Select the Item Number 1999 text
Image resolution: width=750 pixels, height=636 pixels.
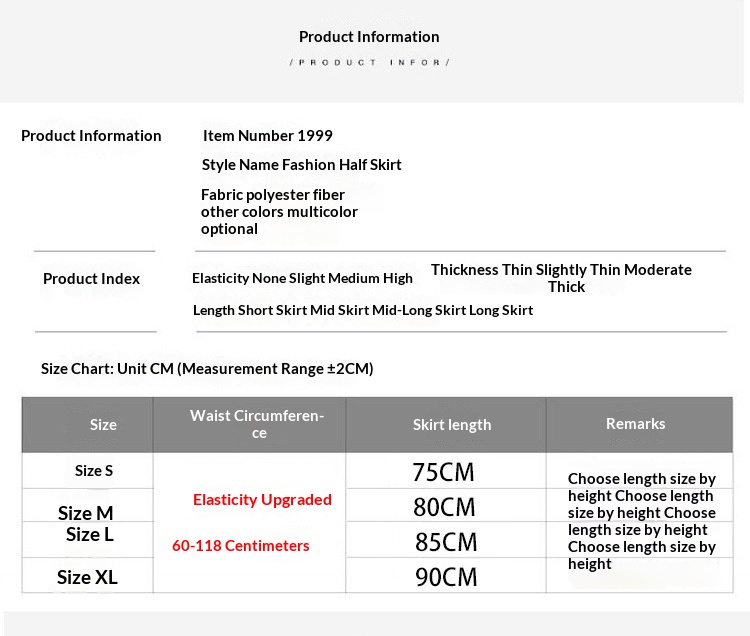point(267,136)
